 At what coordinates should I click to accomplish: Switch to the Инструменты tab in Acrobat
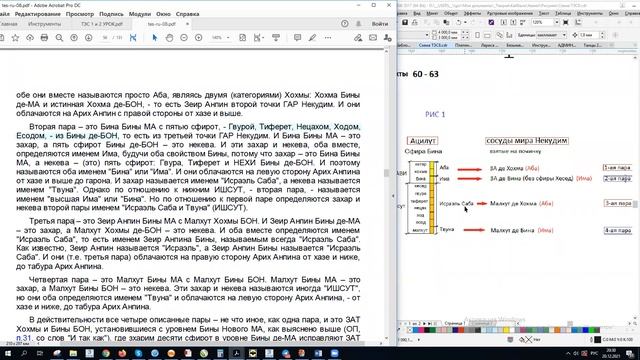(x=44, y=24)
